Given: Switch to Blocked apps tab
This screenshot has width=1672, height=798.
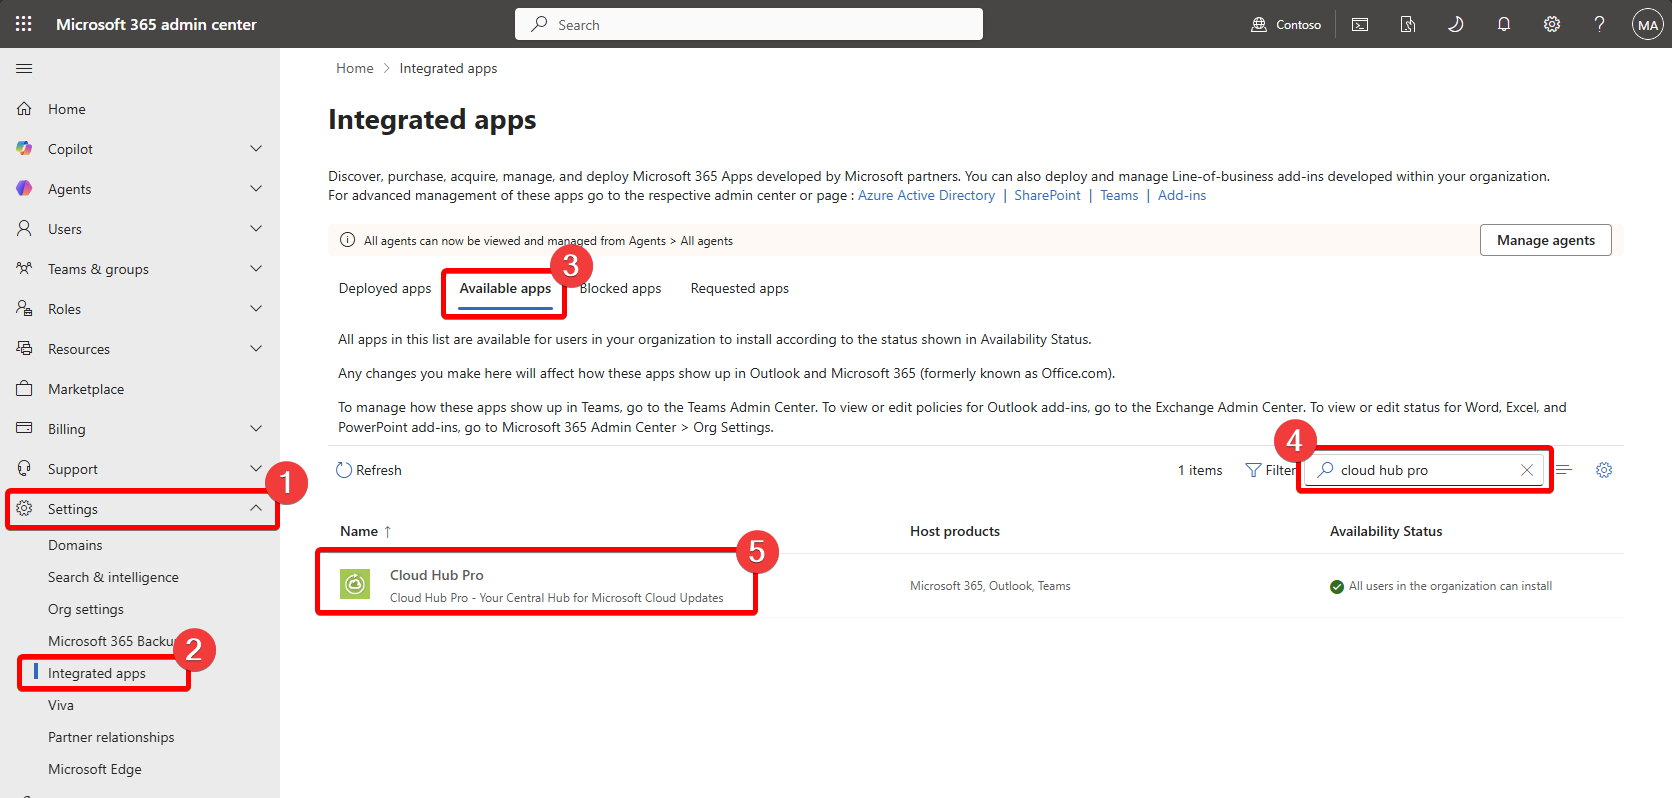Looking at the screenshot, I should coord(620,288).
